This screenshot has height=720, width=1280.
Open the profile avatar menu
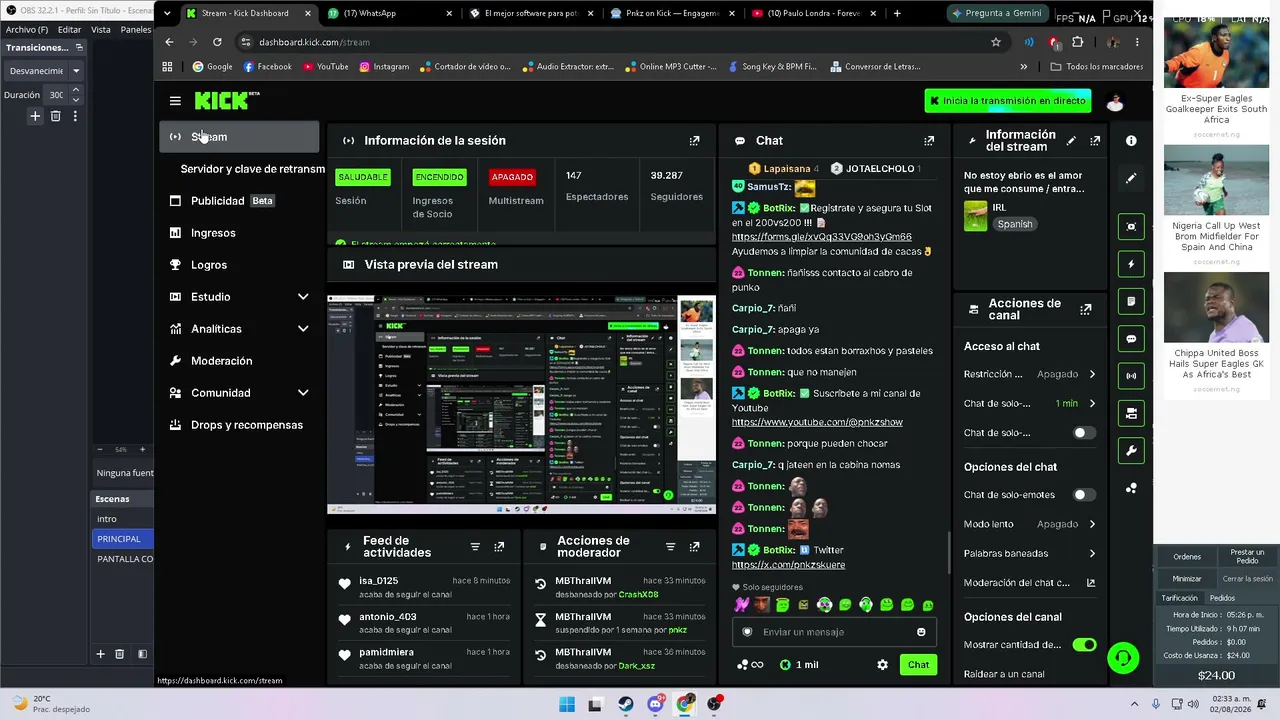[1115, 101]
